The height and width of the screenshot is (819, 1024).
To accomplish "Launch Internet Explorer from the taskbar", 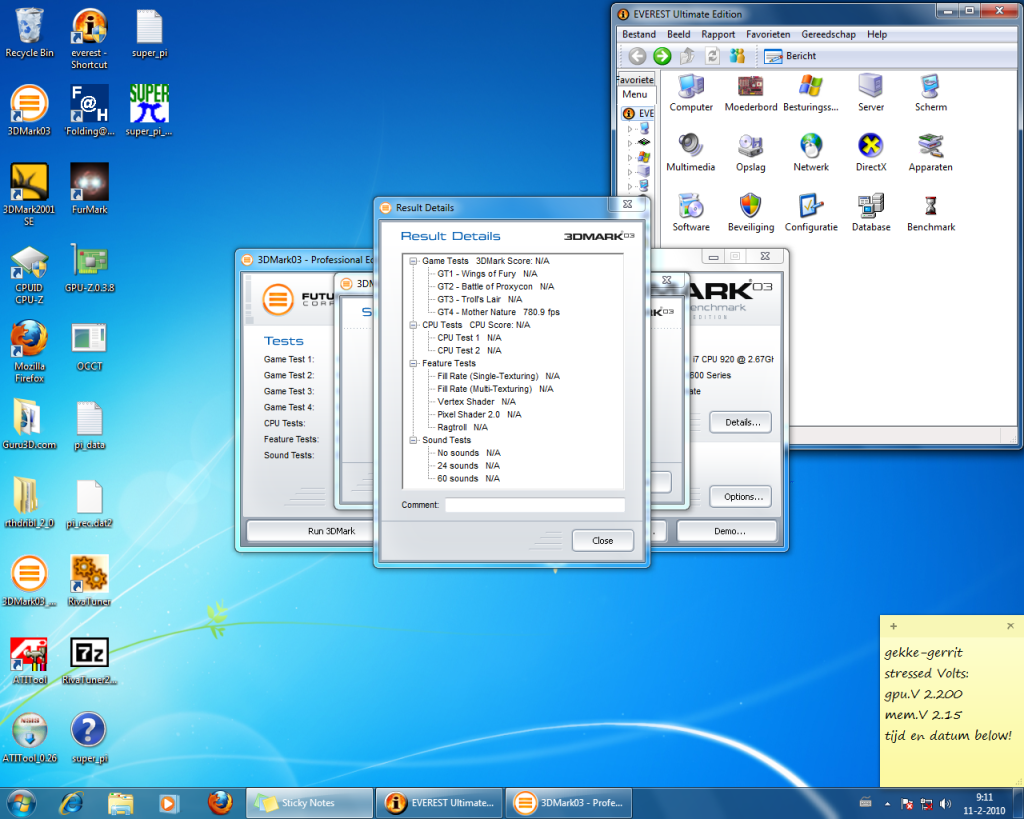I will click(x=71, y=803).
